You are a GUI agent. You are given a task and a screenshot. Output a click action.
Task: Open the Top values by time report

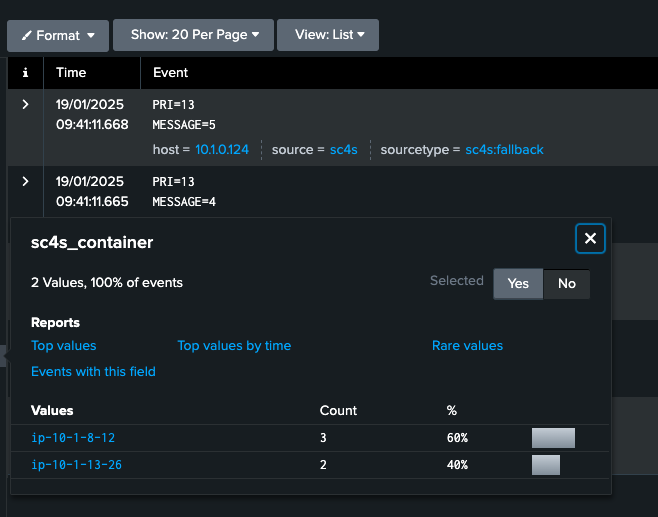point(234,346)
